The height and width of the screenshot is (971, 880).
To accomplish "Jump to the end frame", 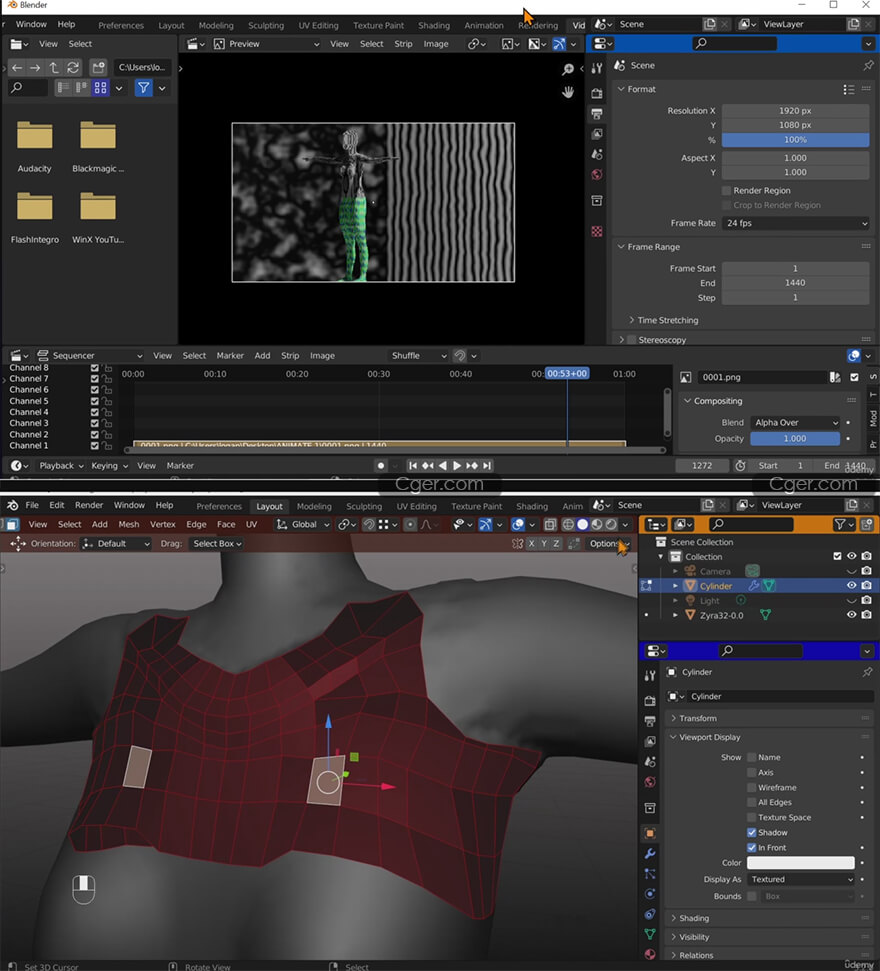I will (x=487, y=466).
